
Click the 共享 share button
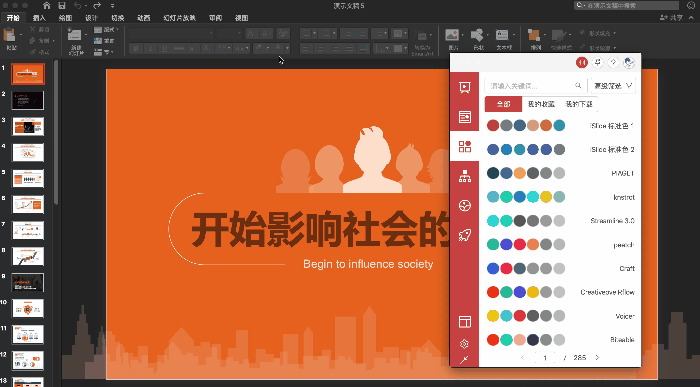671,18
